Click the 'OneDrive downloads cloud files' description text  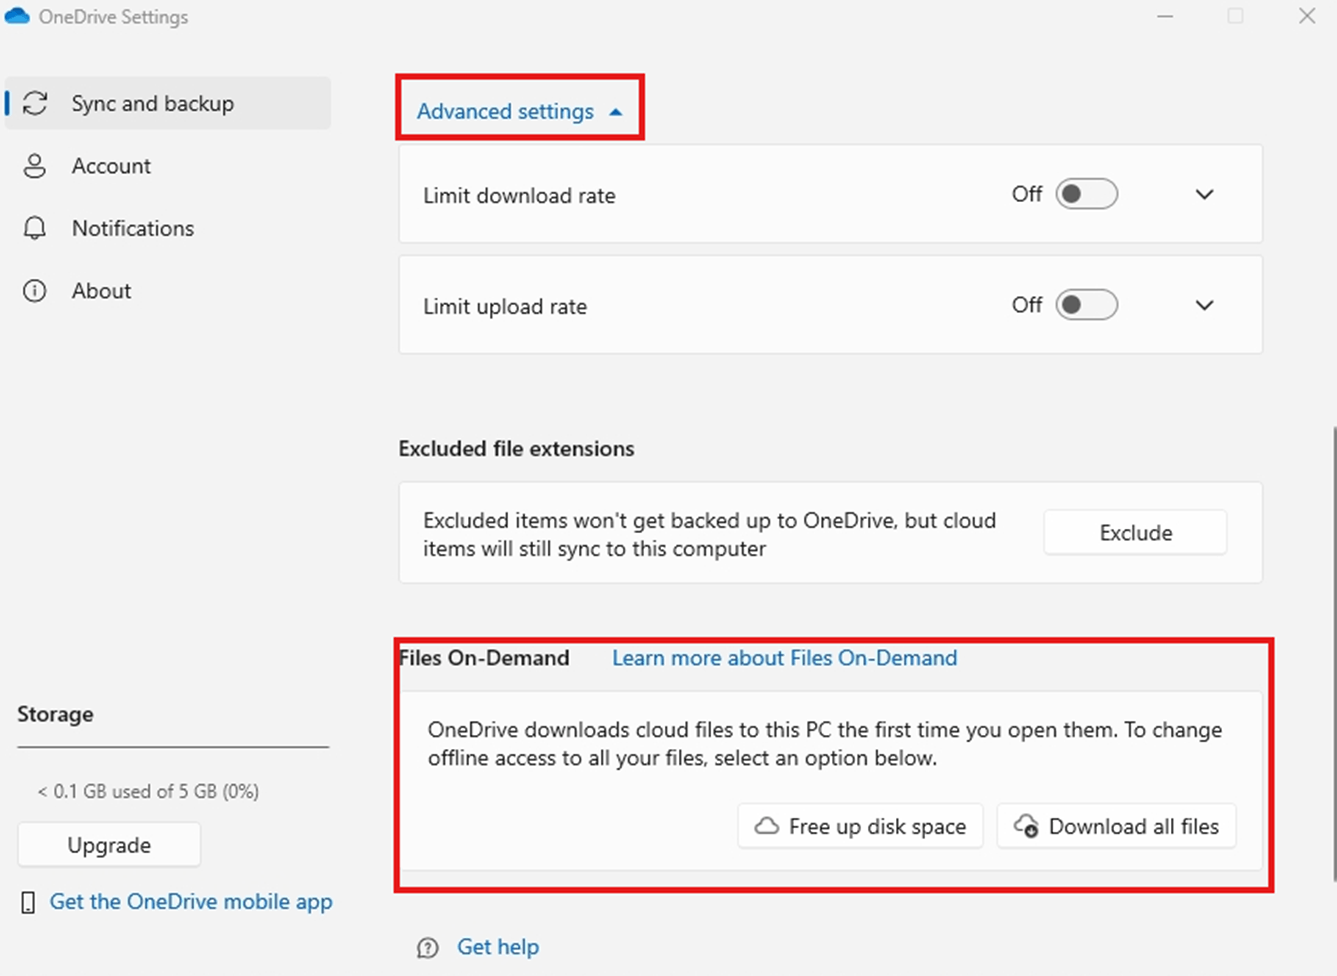[825, 744]
